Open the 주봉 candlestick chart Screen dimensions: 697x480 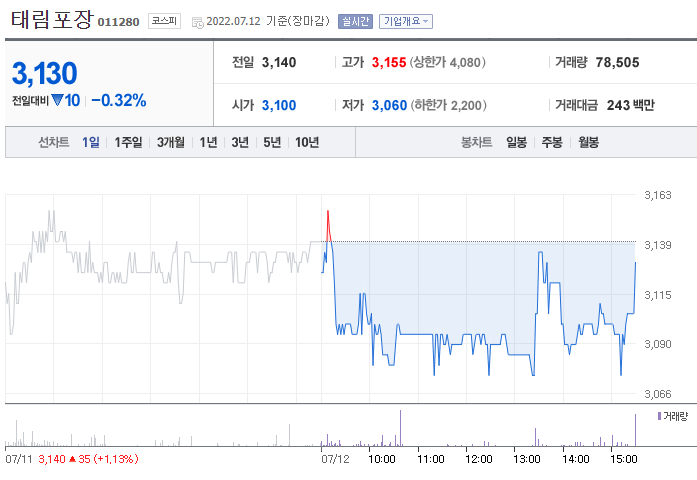coord(552,142)
